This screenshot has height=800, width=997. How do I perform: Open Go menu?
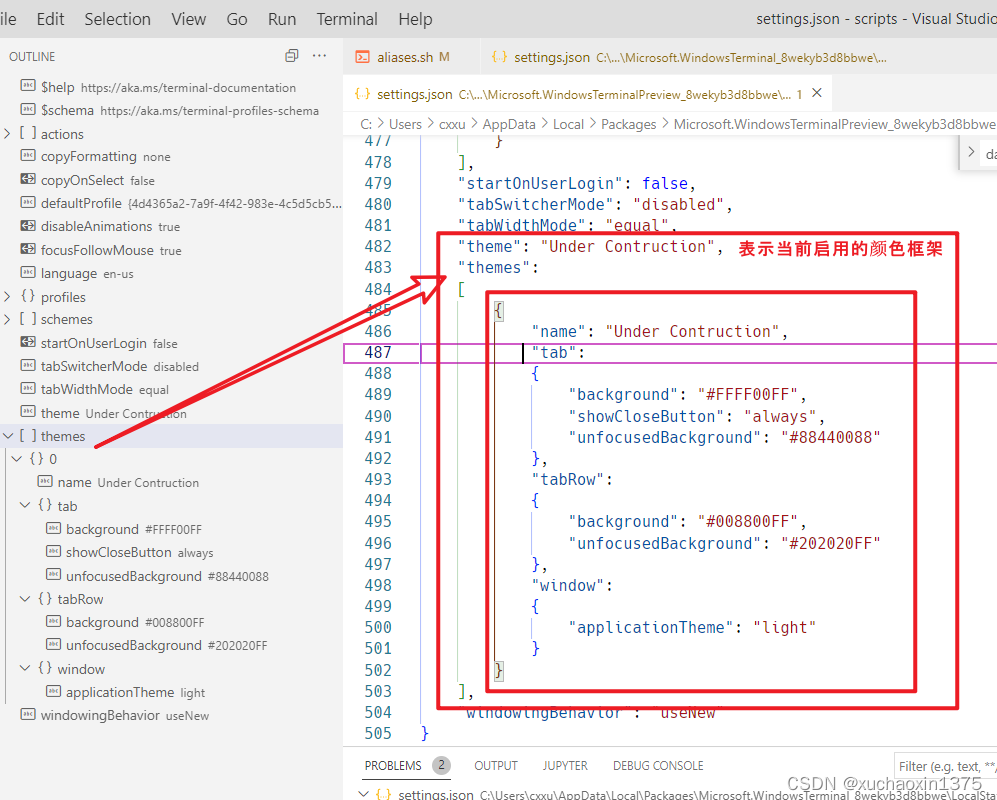click(237, 19)
